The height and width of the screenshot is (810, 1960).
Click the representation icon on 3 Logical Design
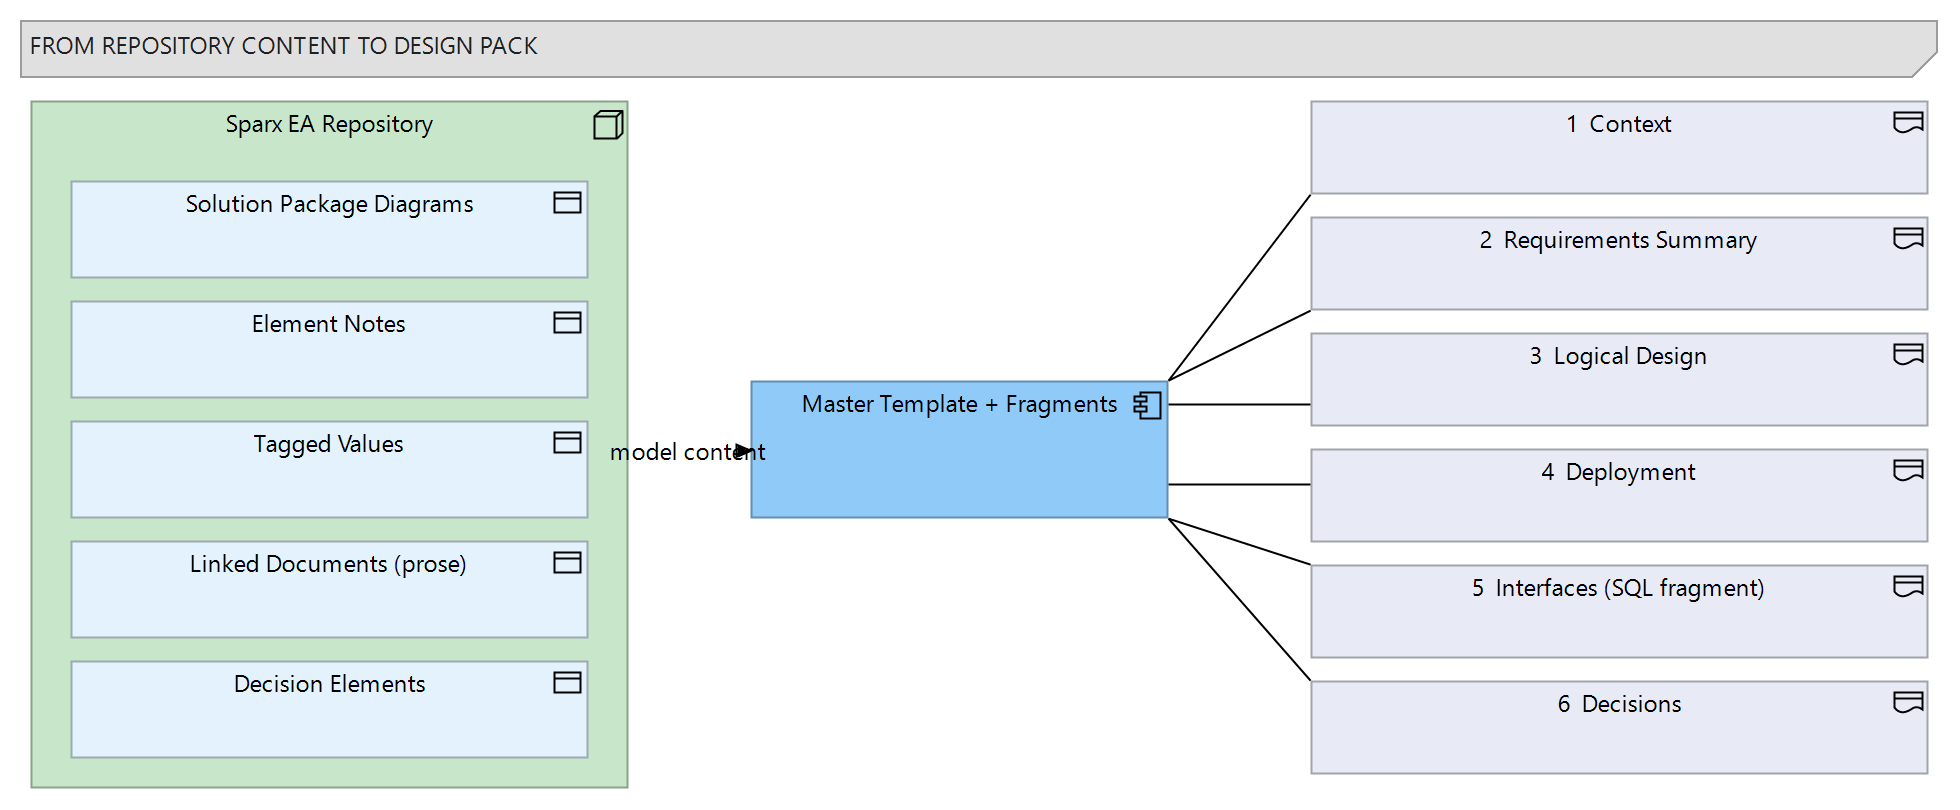point(1908,354)
